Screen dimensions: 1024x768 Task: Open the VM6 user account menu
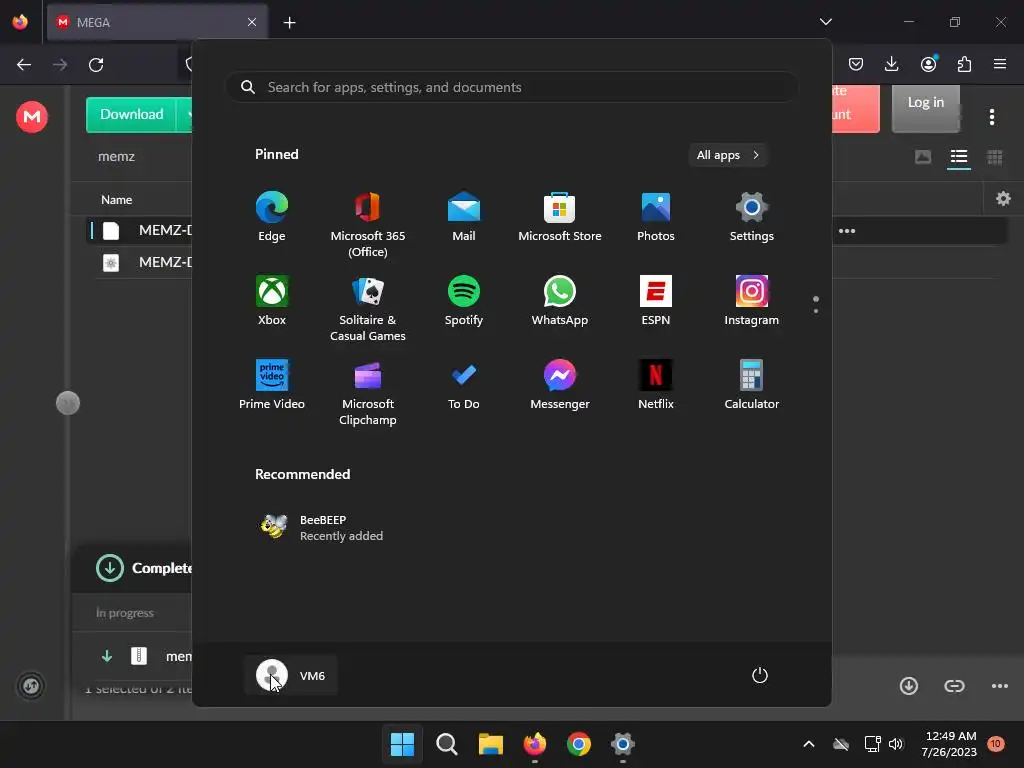pyautogui.click(x=291, y=675)
